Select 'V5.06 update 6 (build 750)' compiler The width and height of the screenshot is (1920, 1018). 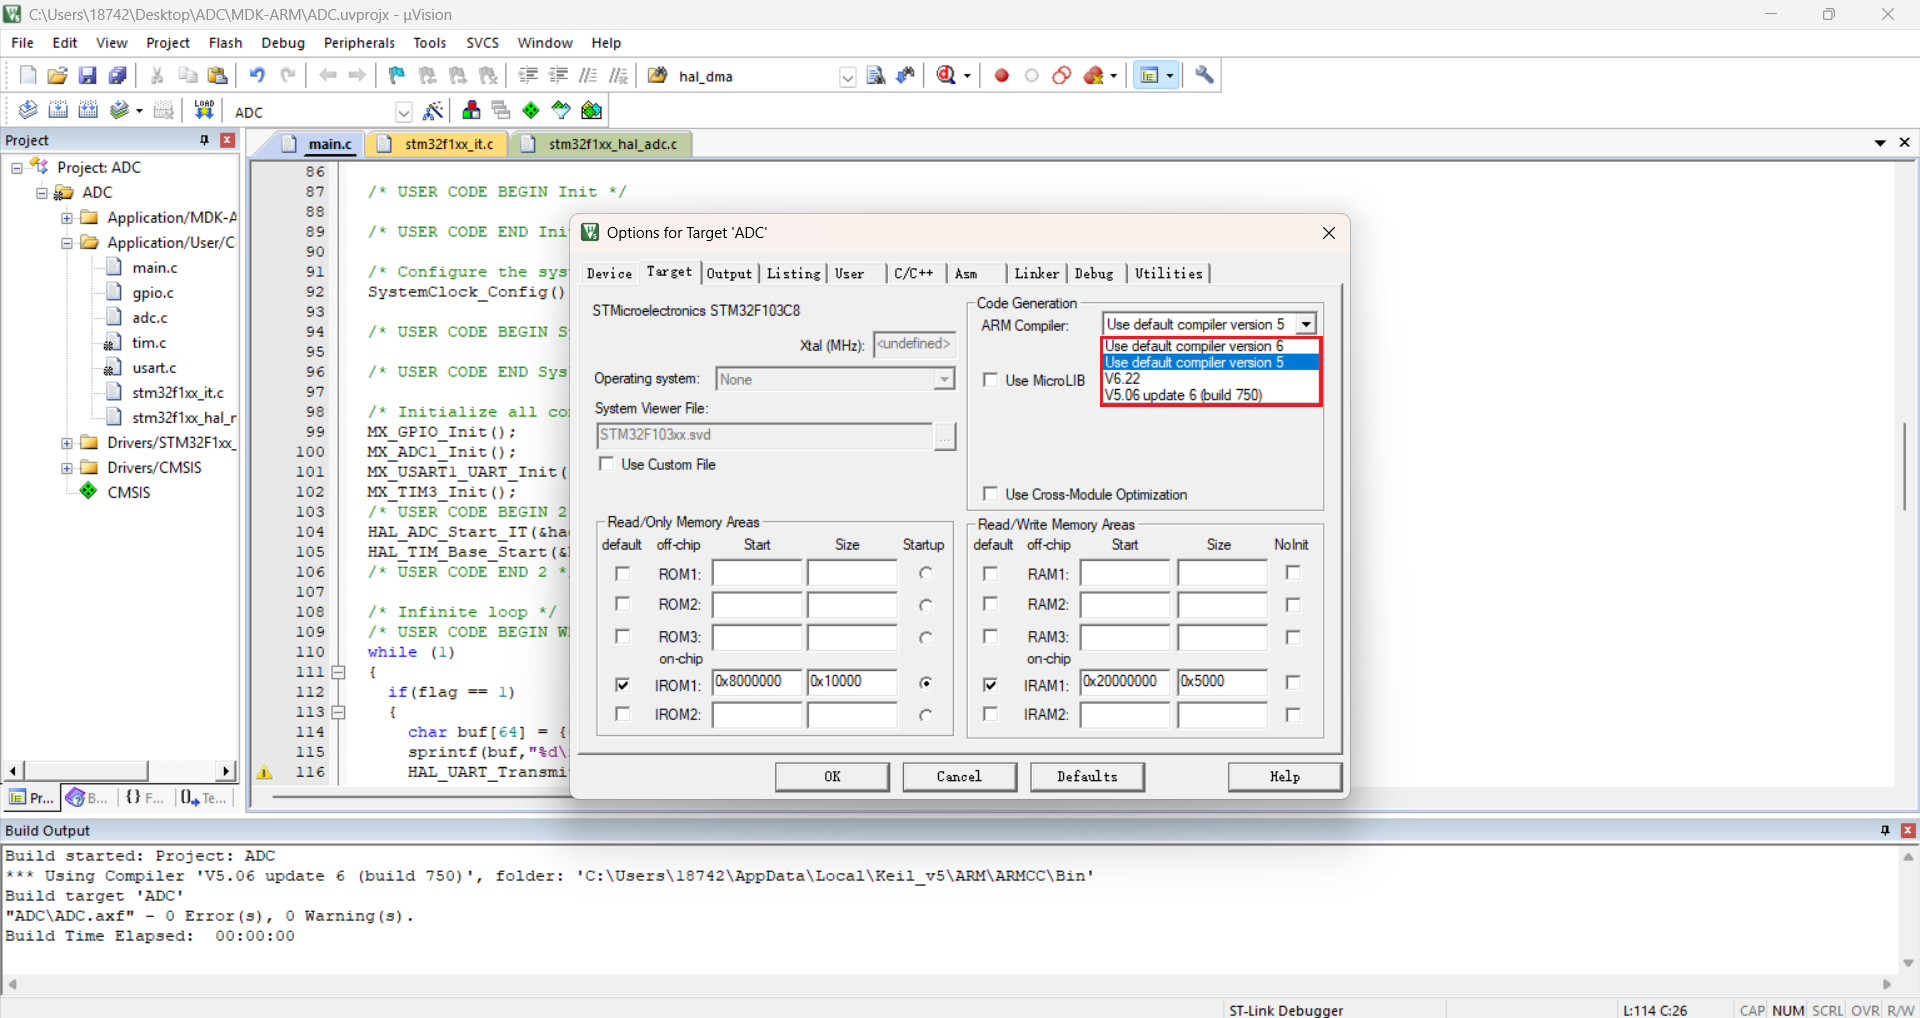1211,395
